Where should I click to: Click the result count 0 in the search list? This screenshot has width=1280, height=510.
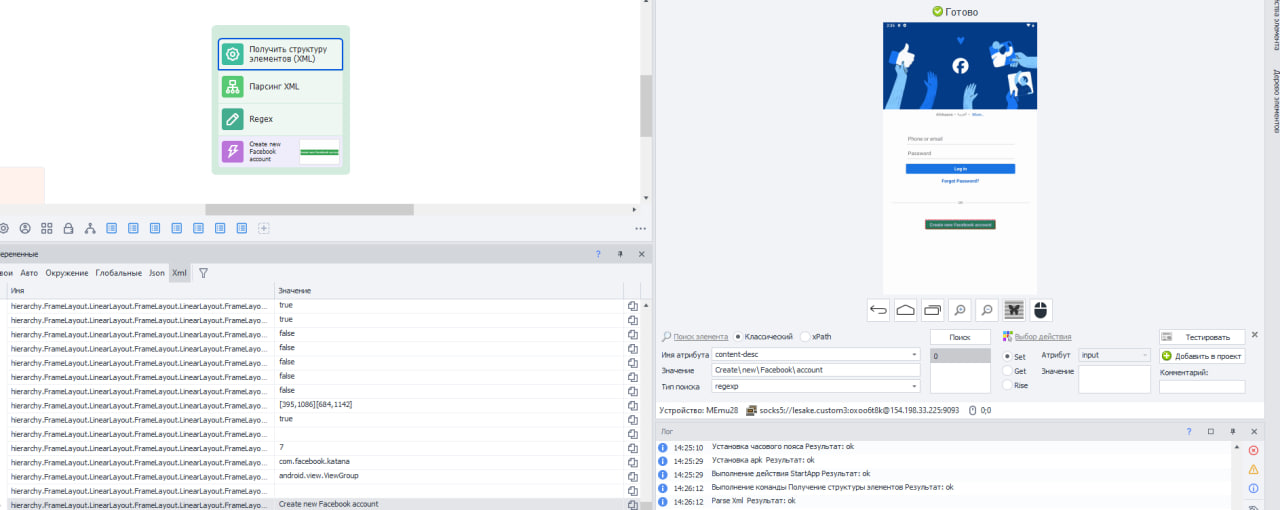(x=960, y=356)
